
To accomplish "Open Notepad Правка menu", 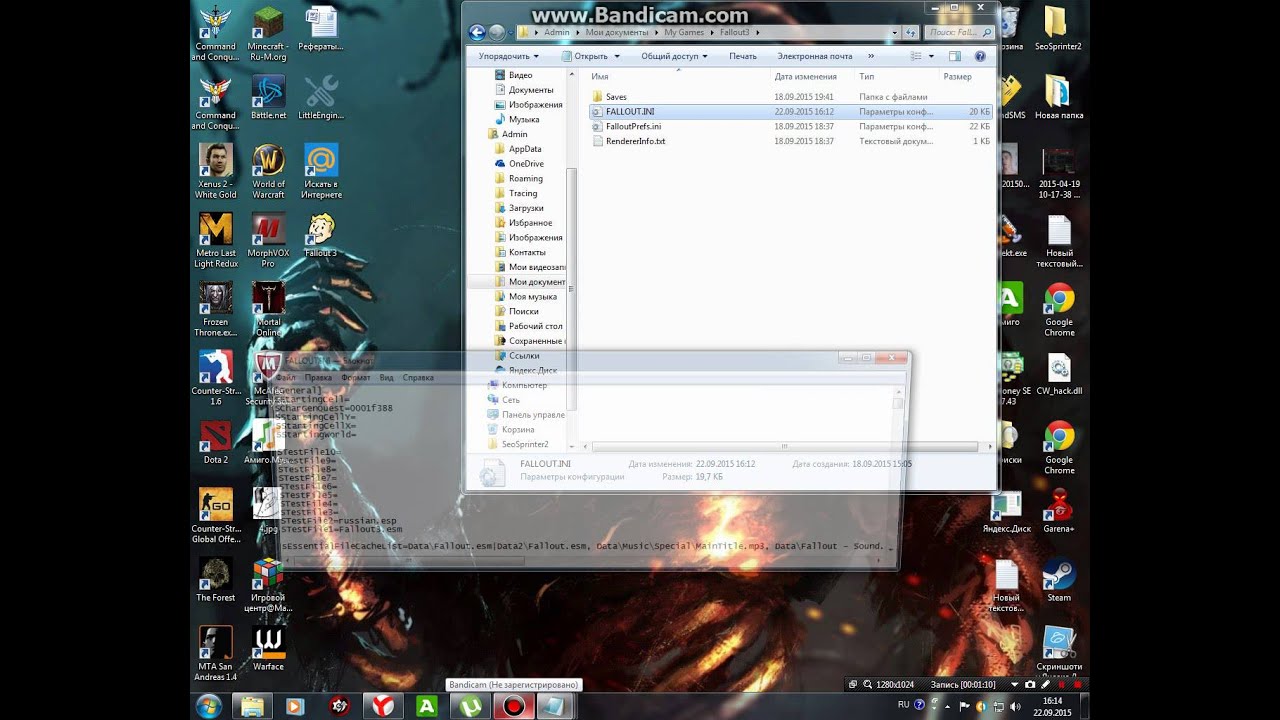I will pyautogui.click(x=318, y=378).
